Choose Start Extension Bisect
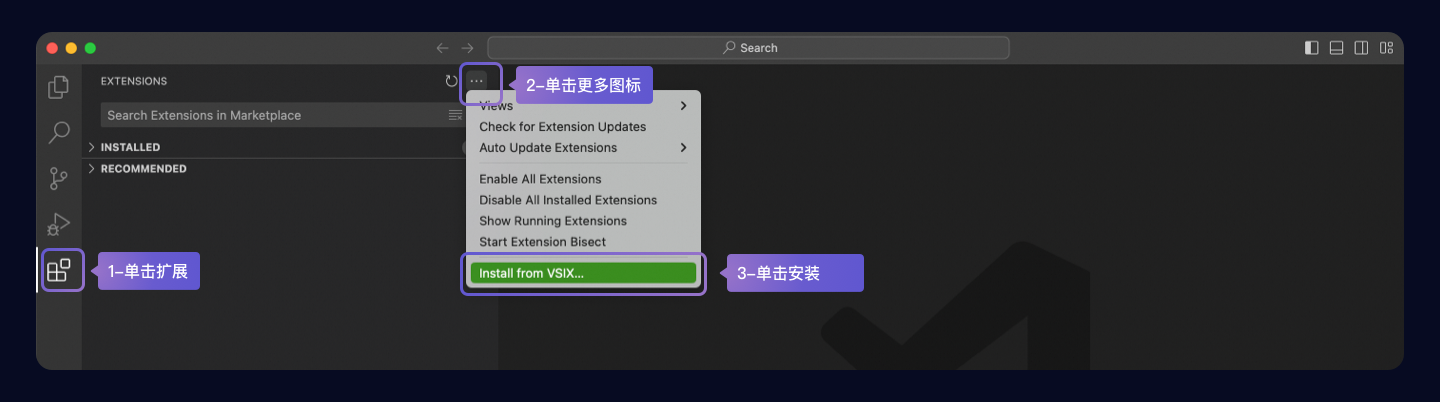Screen dimensions: 1440x402 (583, 242)
